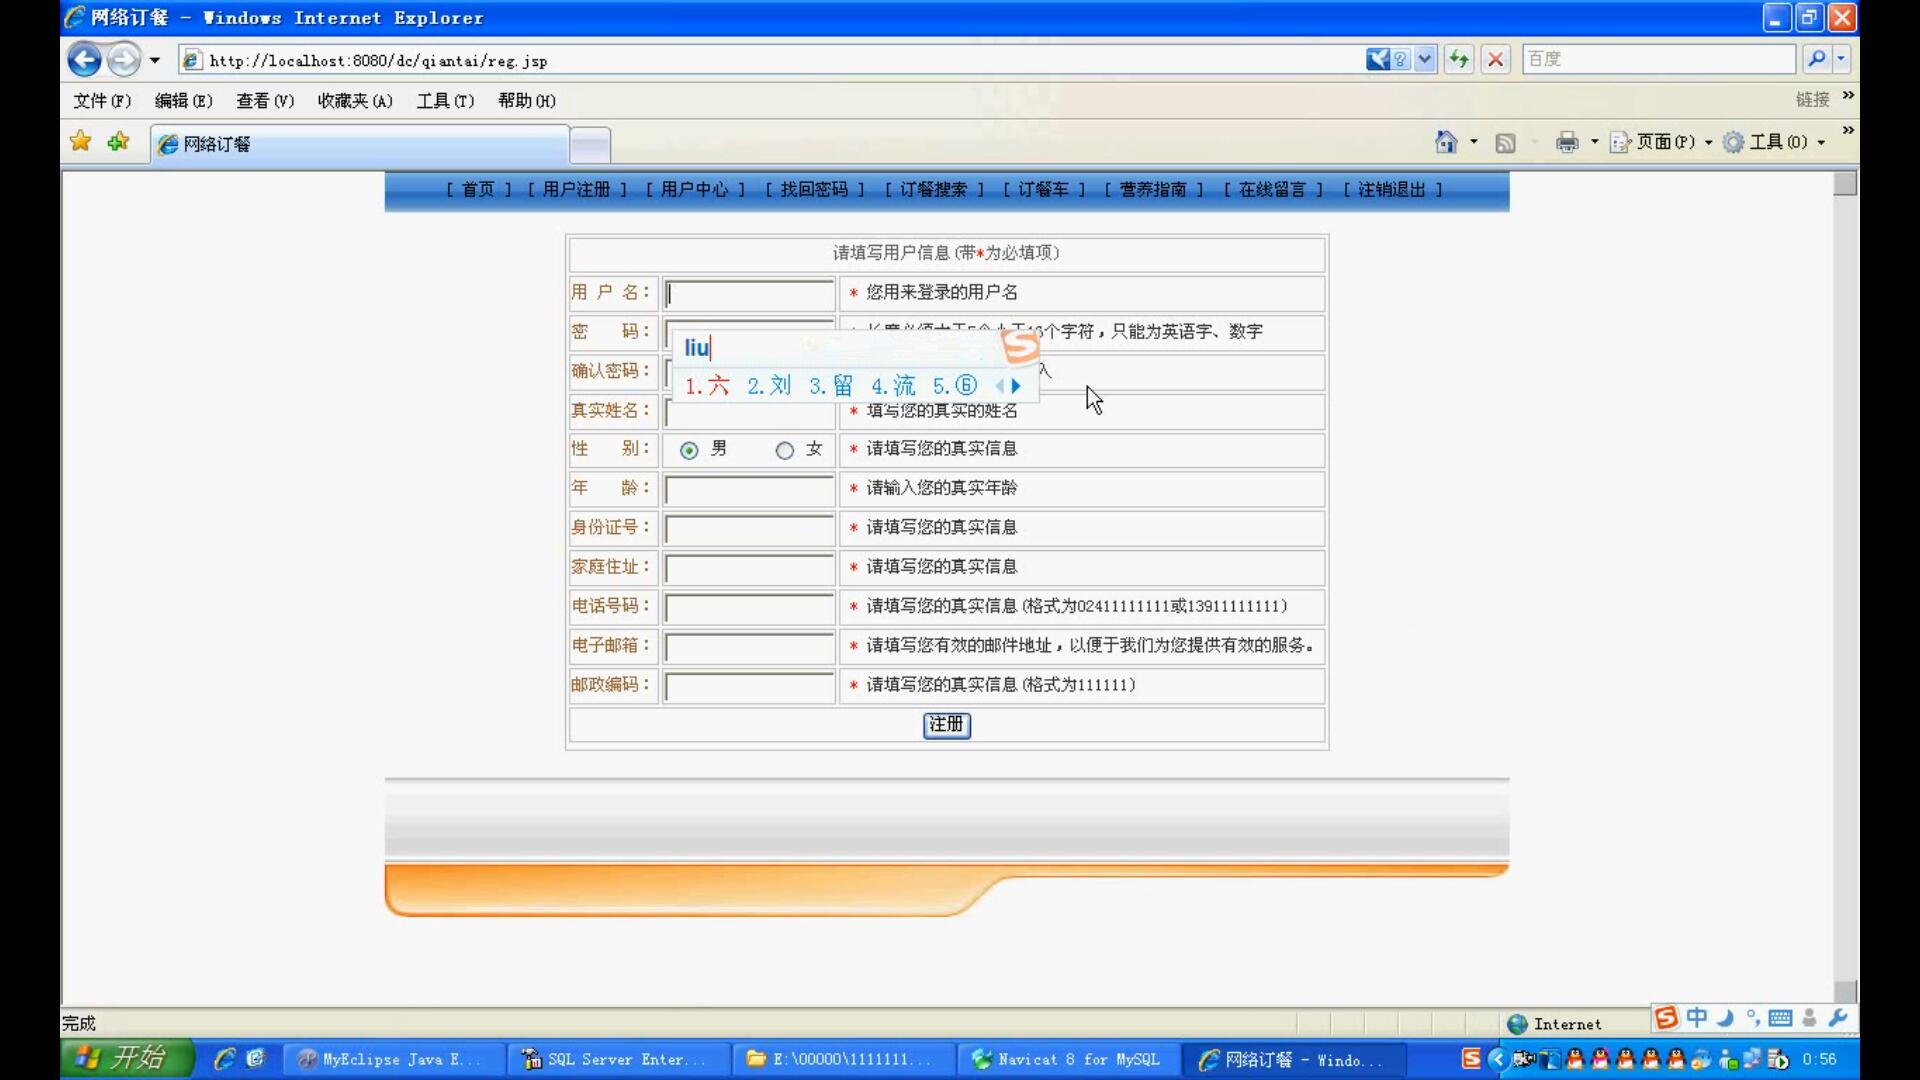The image size is (1920, 1080).
Task: Toggle Sogou 中 Chinese/English mode
Action: [x=1697, y=1018]
